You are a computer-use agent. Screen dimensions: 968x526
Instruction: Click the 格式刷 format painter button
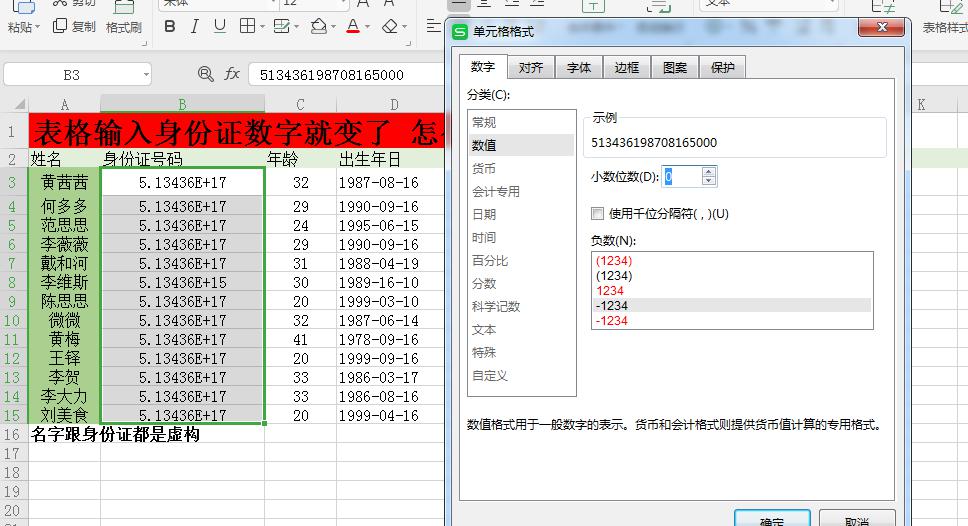click(123, 19)
